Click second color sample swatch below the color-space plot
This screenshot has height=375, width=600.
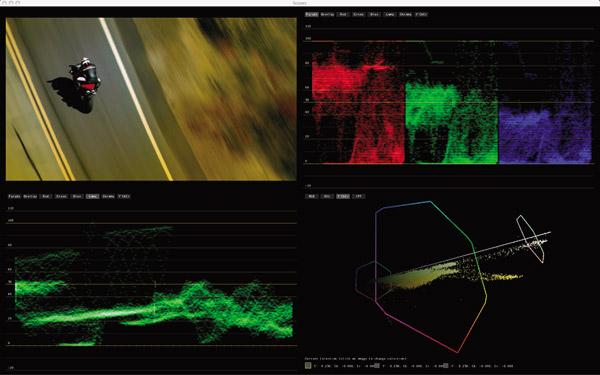(x=377, y=365)
